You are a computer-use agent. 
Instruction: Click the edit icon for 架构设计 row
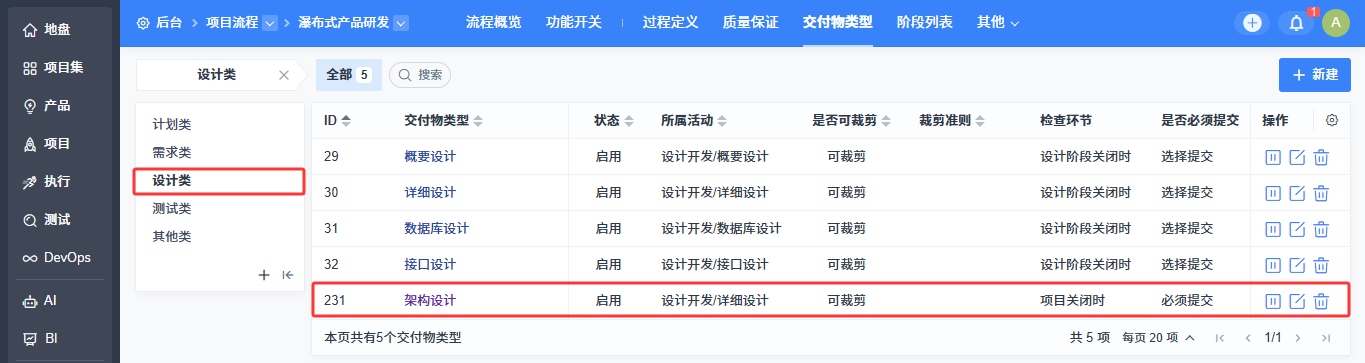click(1297, 300)
